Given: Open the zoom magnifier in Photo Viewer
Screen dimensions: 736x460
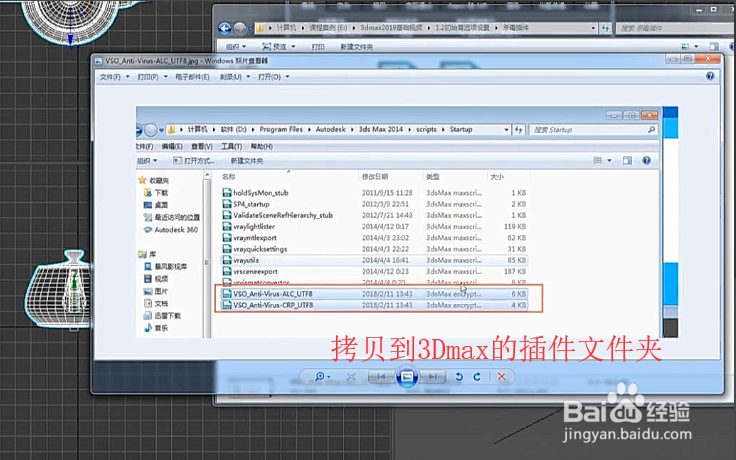Looking at the screenshot, I should (322, 376).
